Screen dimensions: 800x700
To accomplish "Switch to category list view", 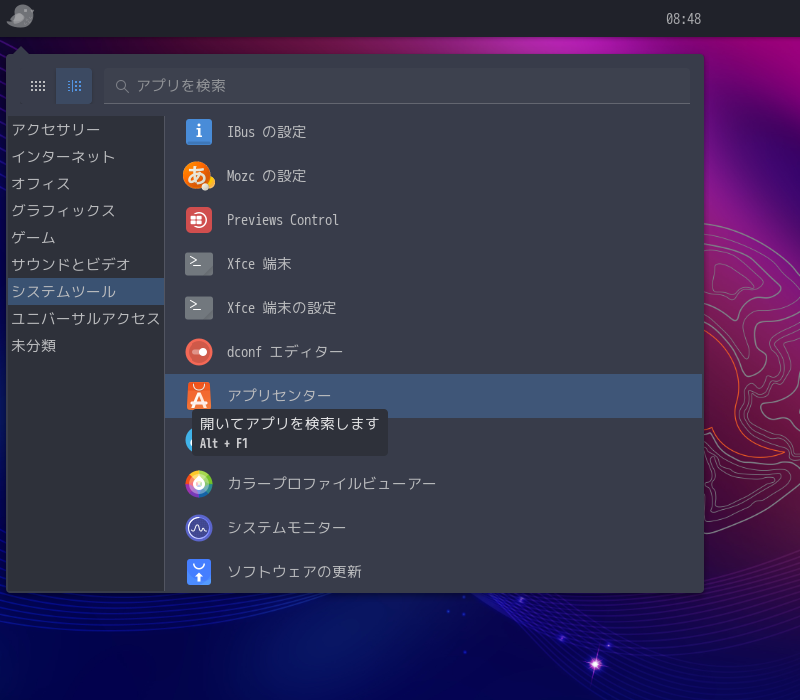I will [74, 86].
